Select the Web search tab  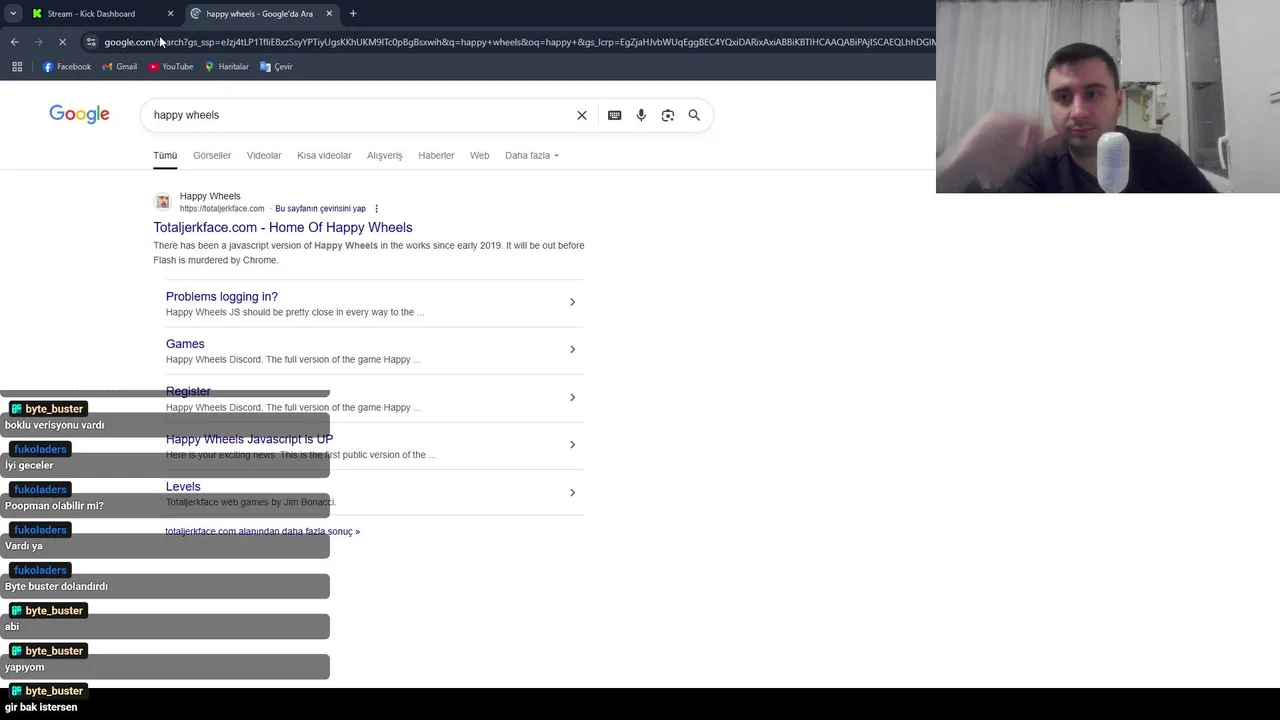click(480, 156)
